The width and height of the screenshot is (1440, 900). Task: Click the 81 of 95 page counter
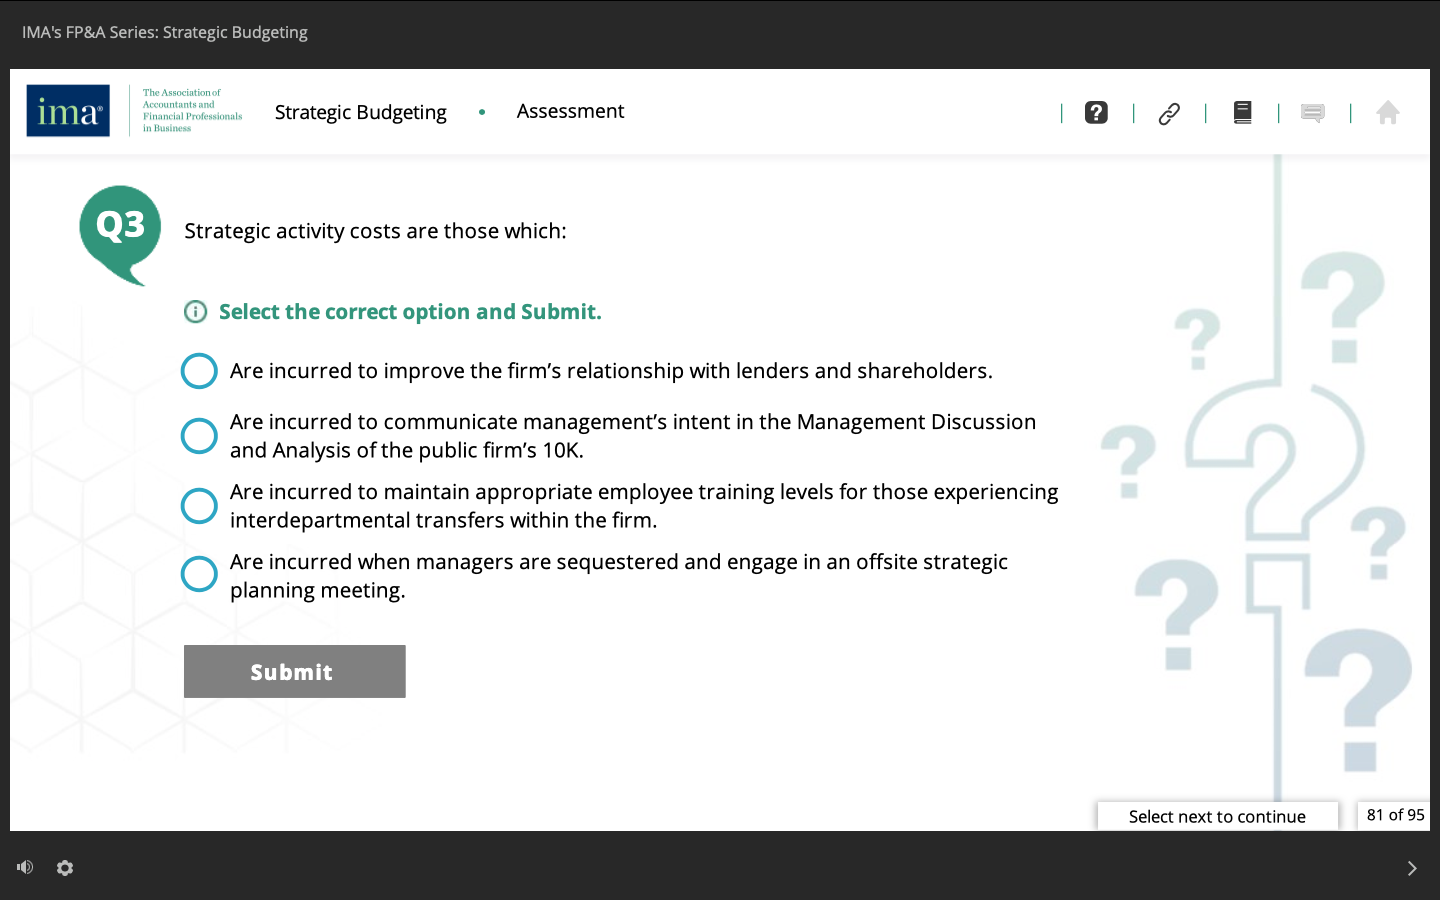1394,814
